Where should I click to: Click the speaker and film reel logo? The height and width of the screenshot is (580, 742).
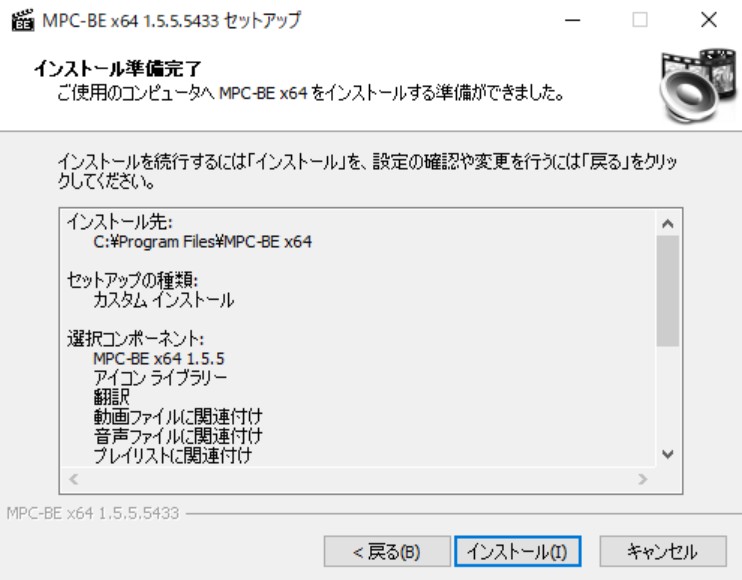tap(698, 86)
